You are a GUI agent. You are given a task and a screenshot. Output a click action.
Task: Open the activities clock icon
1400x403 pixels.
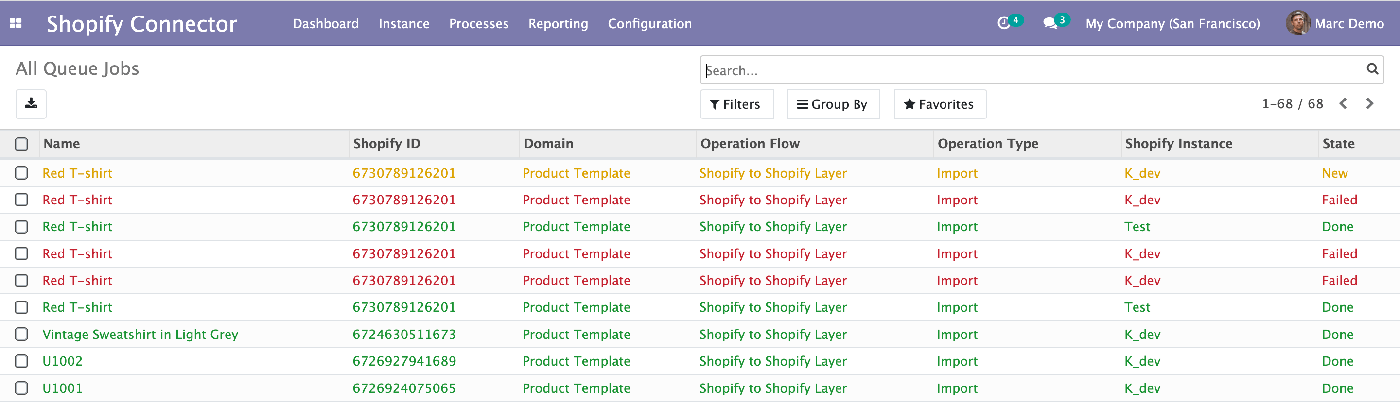[1005, 23]
